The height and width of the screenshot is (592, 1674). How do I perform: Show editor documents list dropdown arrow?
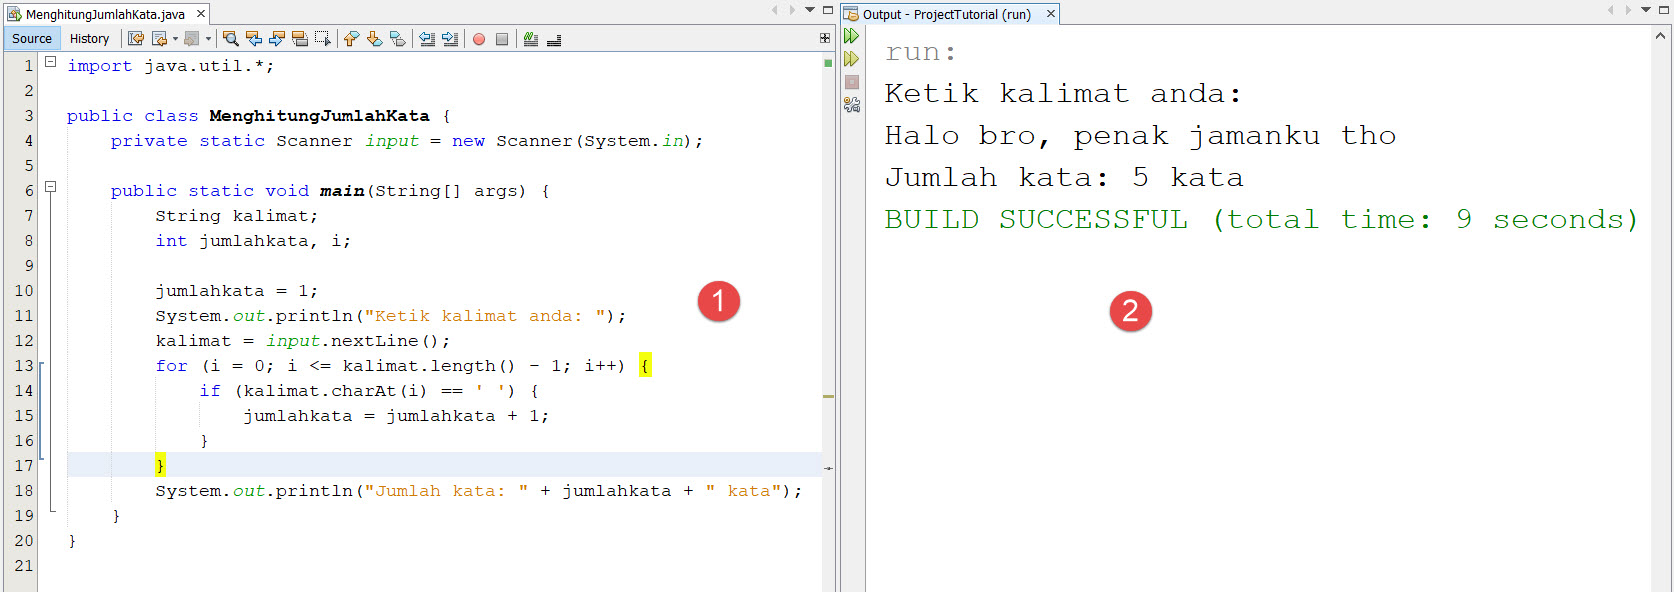(x=810, y=10)
